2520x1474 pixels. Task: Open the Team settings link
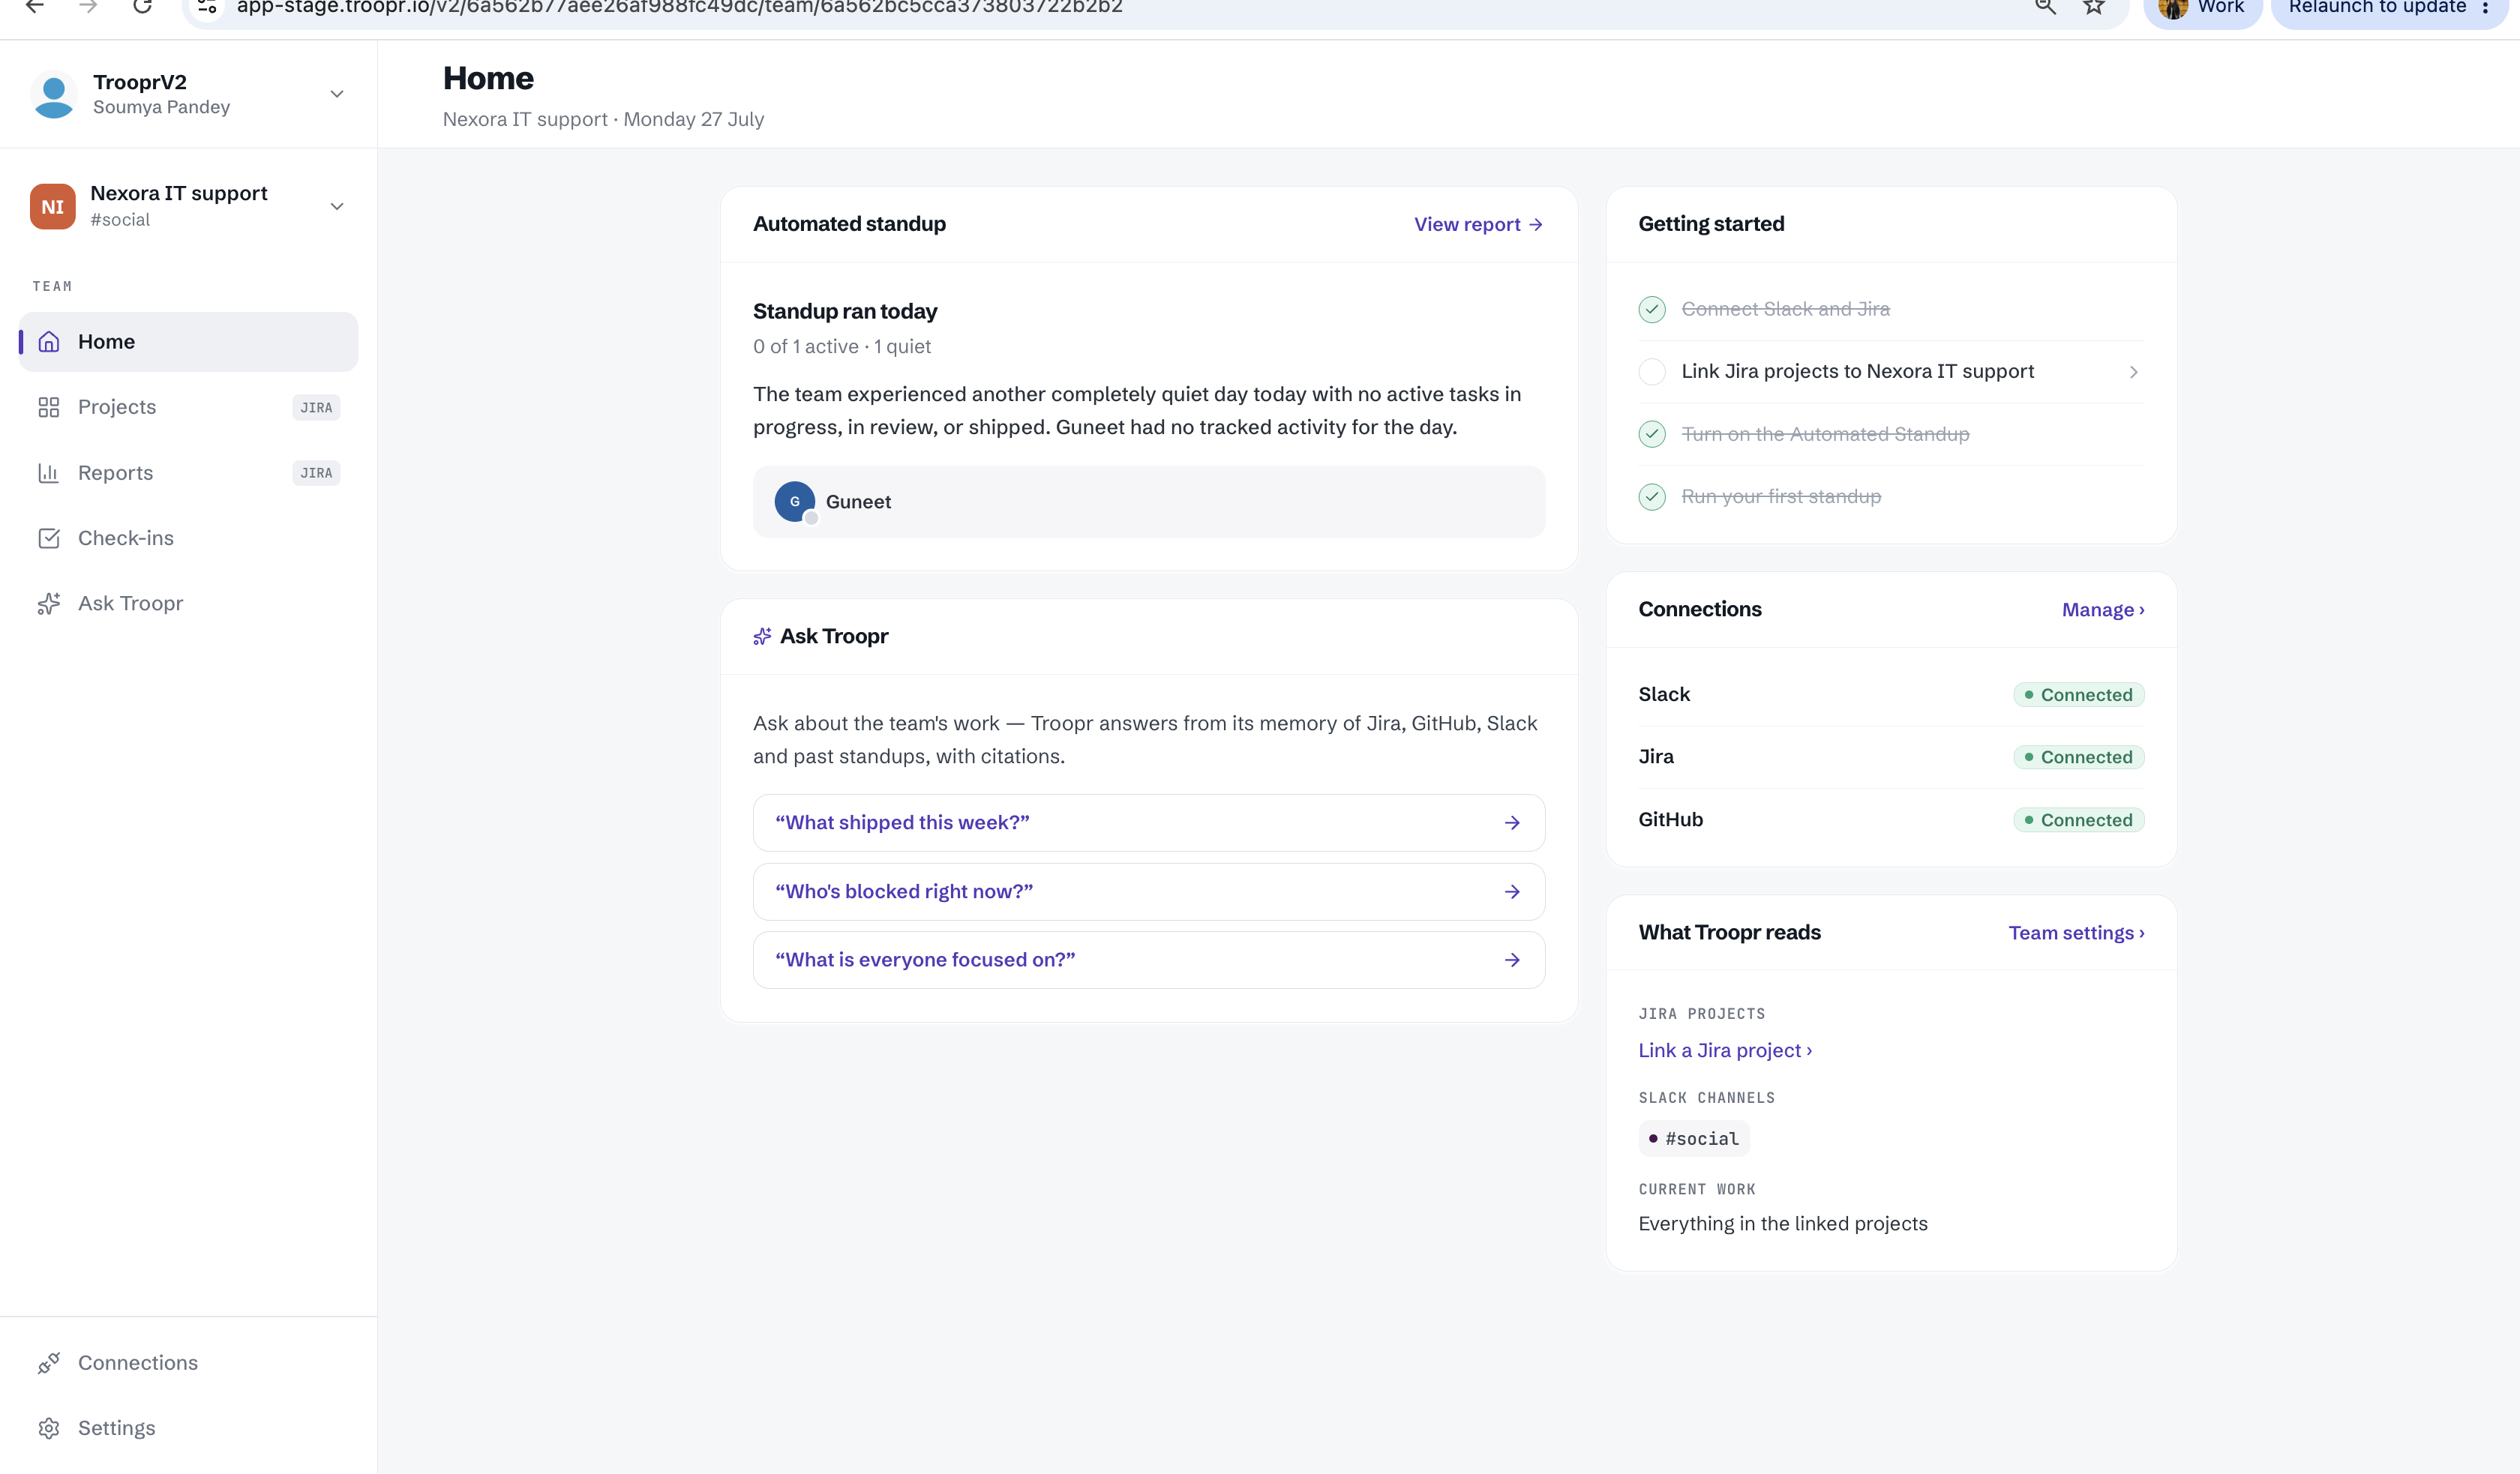pos(2076,933)
